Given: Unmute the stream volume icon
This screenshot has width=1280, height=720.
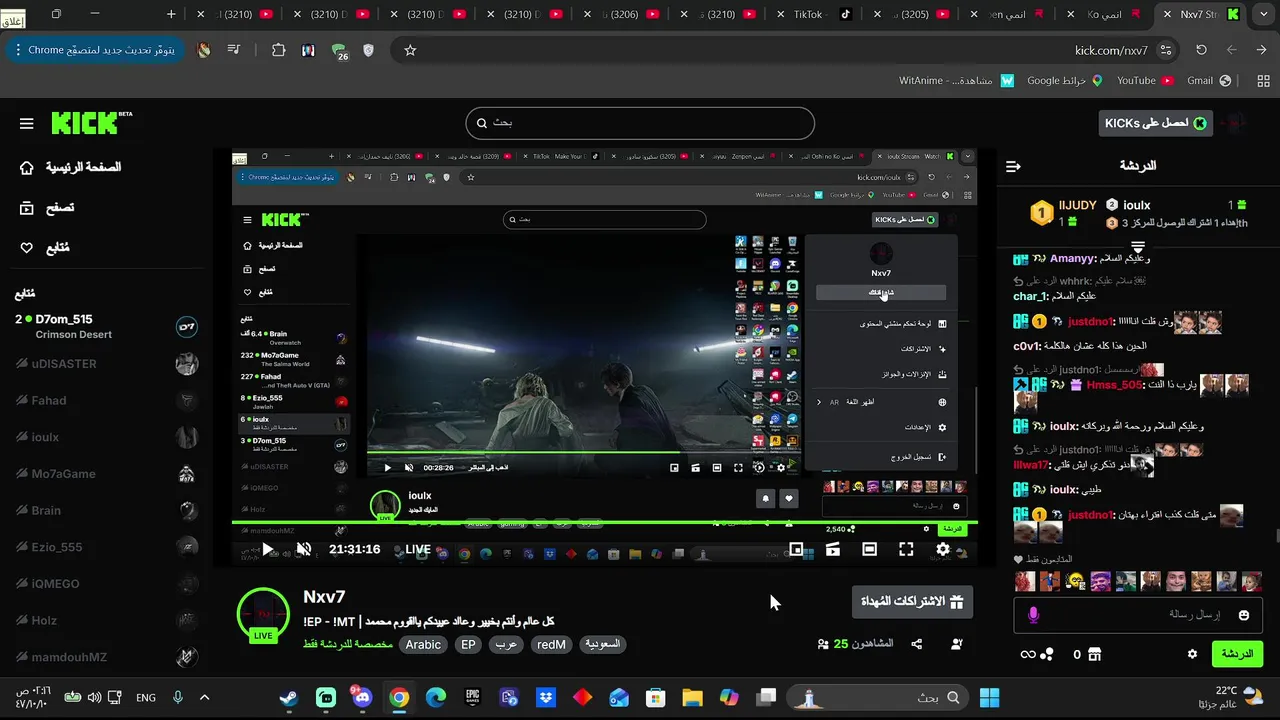Looking at the screenshot, I should tap(304, 550).
